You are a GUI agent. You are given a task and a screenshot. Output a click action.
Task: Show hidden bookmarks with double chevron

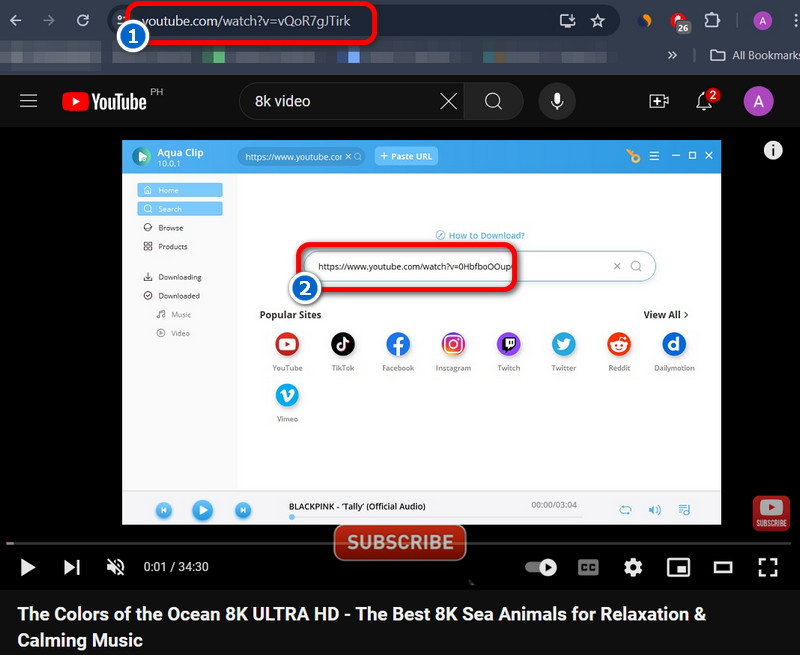point(672,55)
